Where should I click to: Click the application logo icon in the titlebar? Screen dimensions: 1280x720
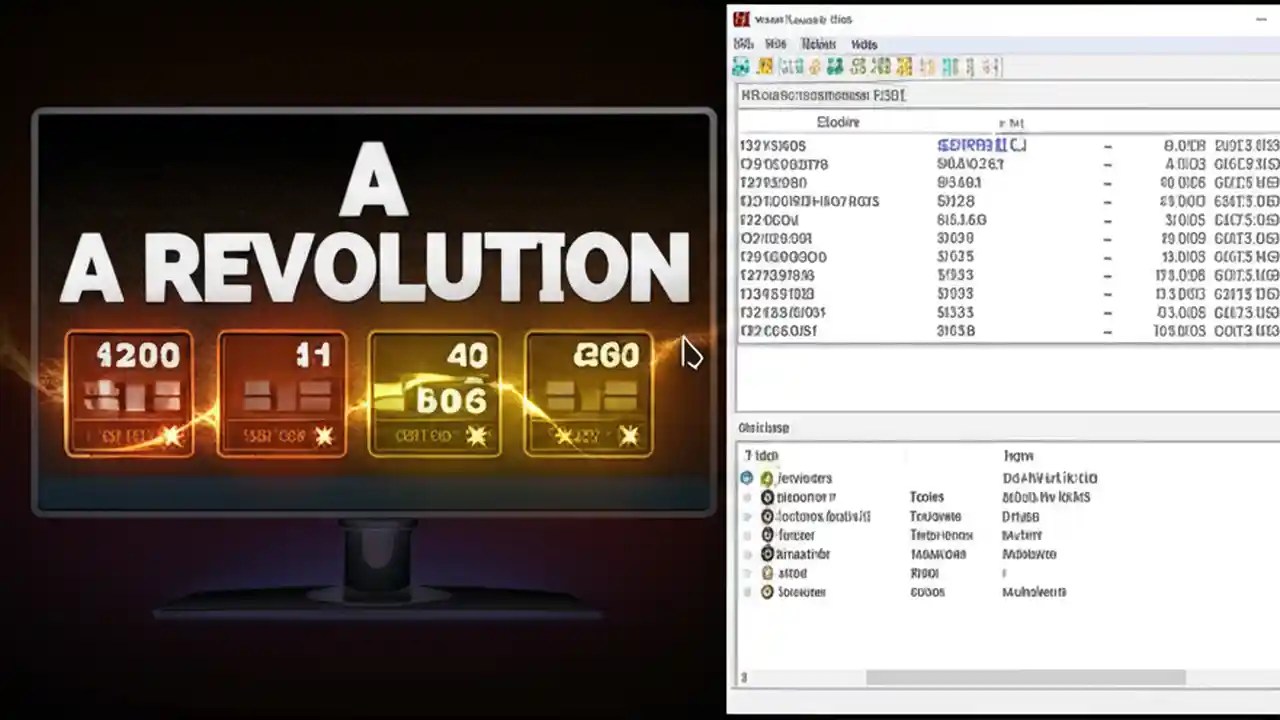pyautogui.click(x=741, y=19)
